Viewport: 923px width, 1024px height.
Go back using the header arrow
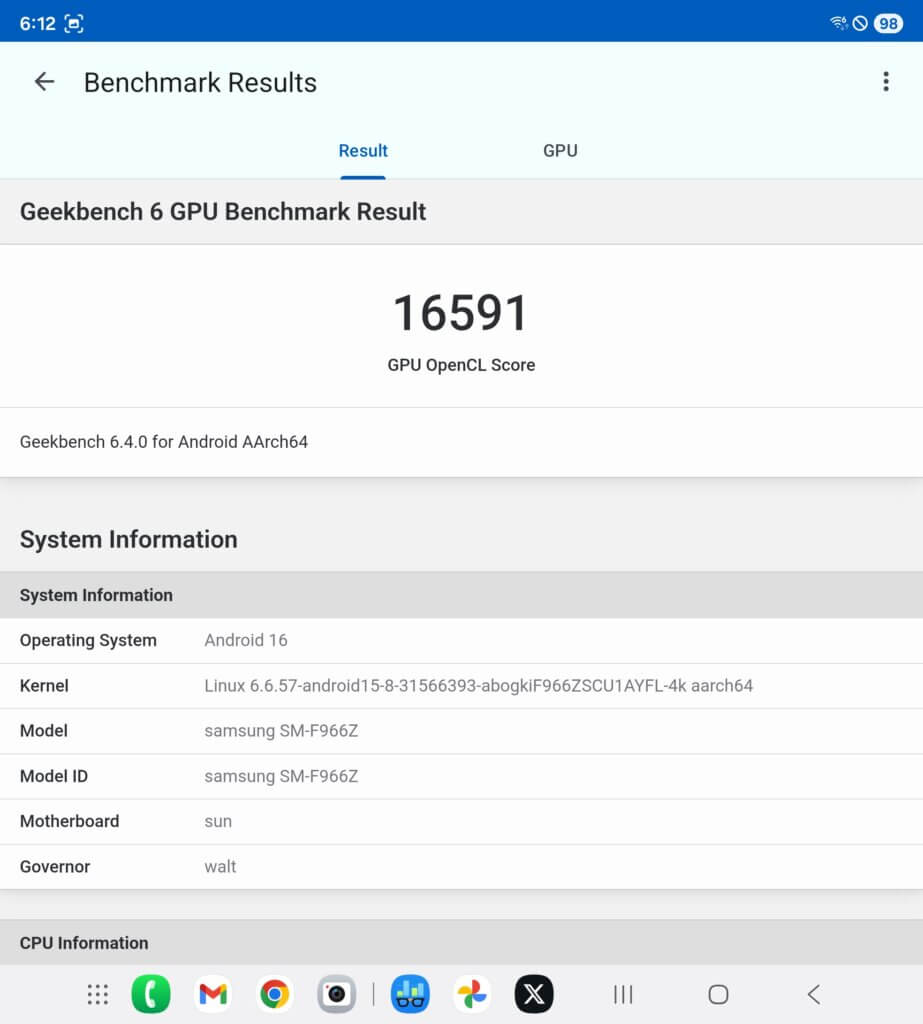[44, 82]
